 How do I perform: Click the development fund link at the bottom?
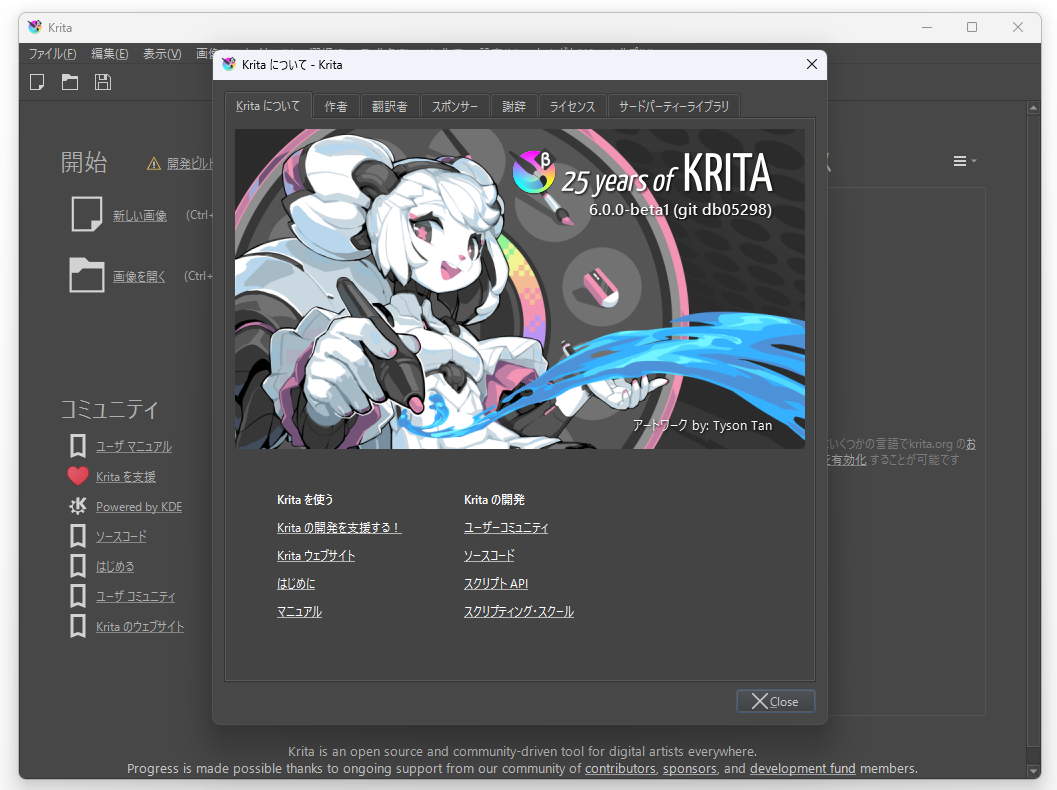[802, 768]
